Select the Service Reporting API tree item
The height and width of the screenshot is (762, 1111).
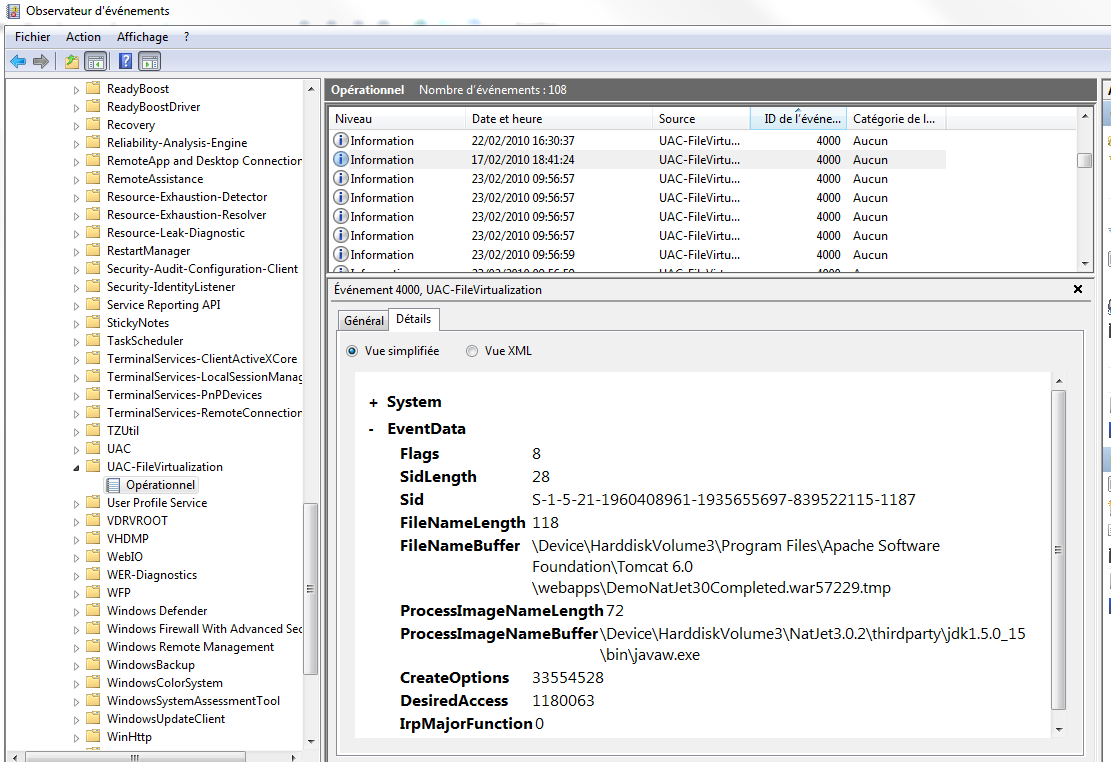(x=163, y=305)
